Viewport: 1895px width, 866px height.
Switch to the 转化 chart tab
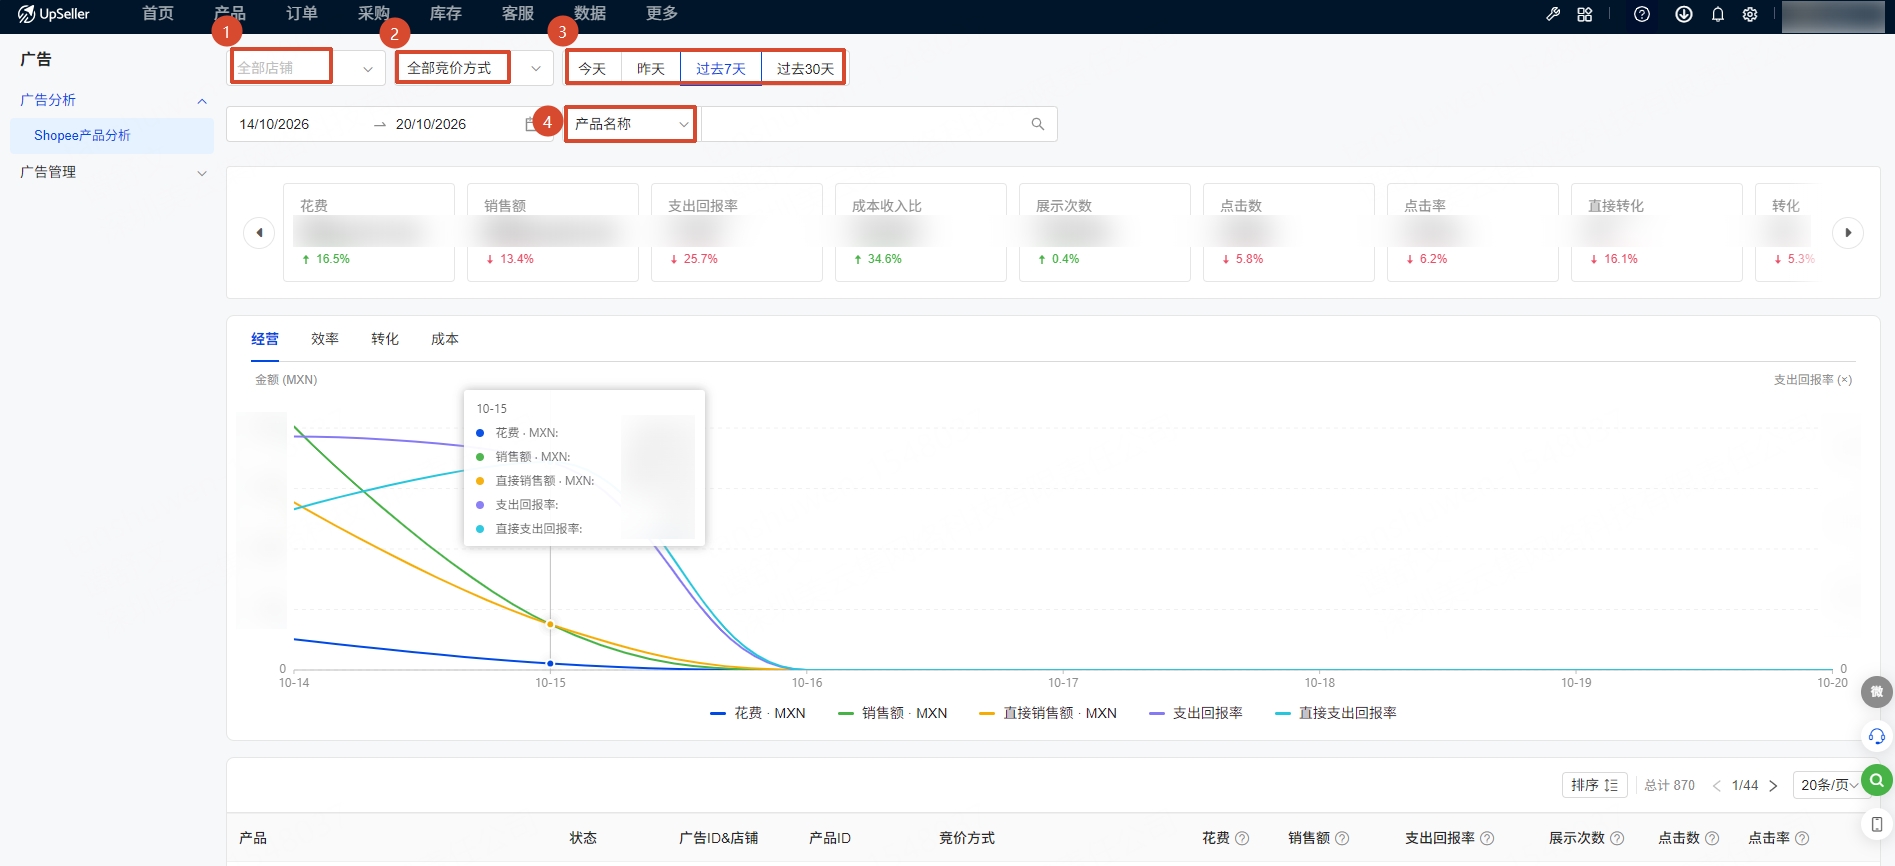pos(385,339)
